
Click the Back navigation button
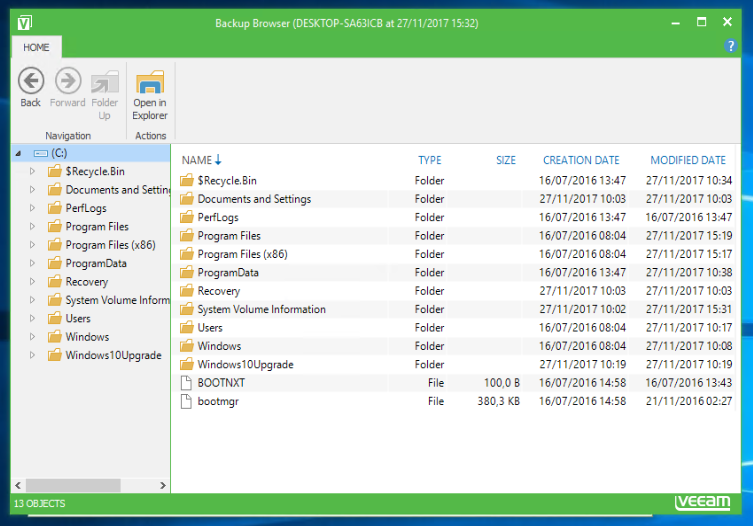click(31, 88)
